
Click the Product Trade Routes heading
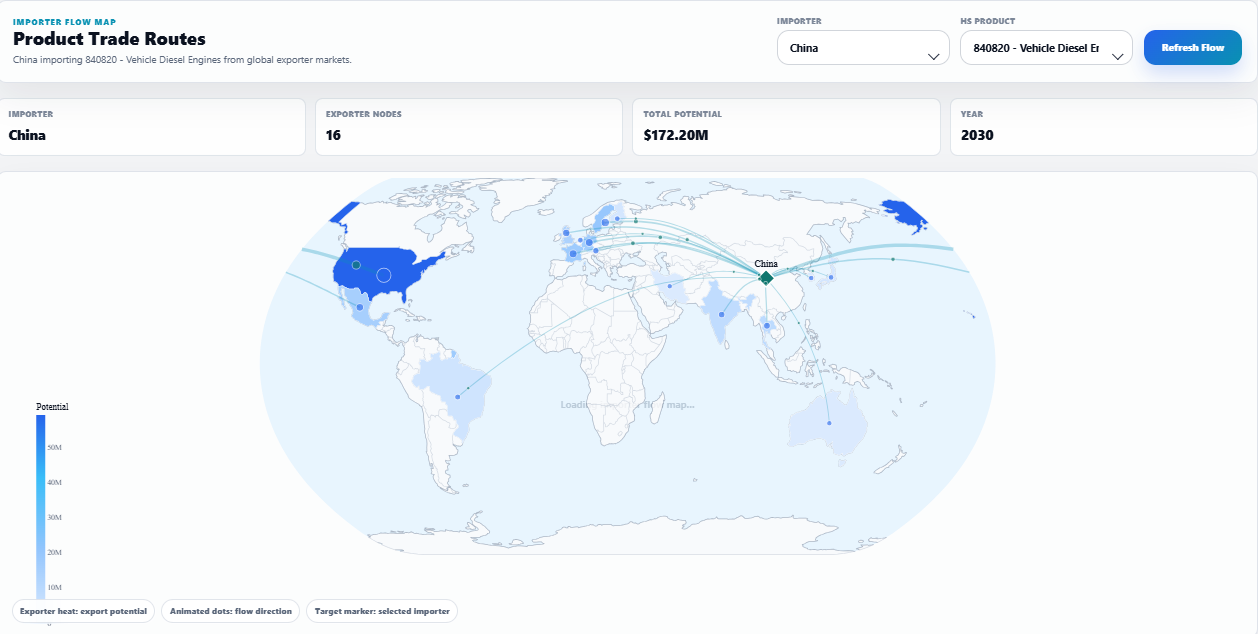109,39
